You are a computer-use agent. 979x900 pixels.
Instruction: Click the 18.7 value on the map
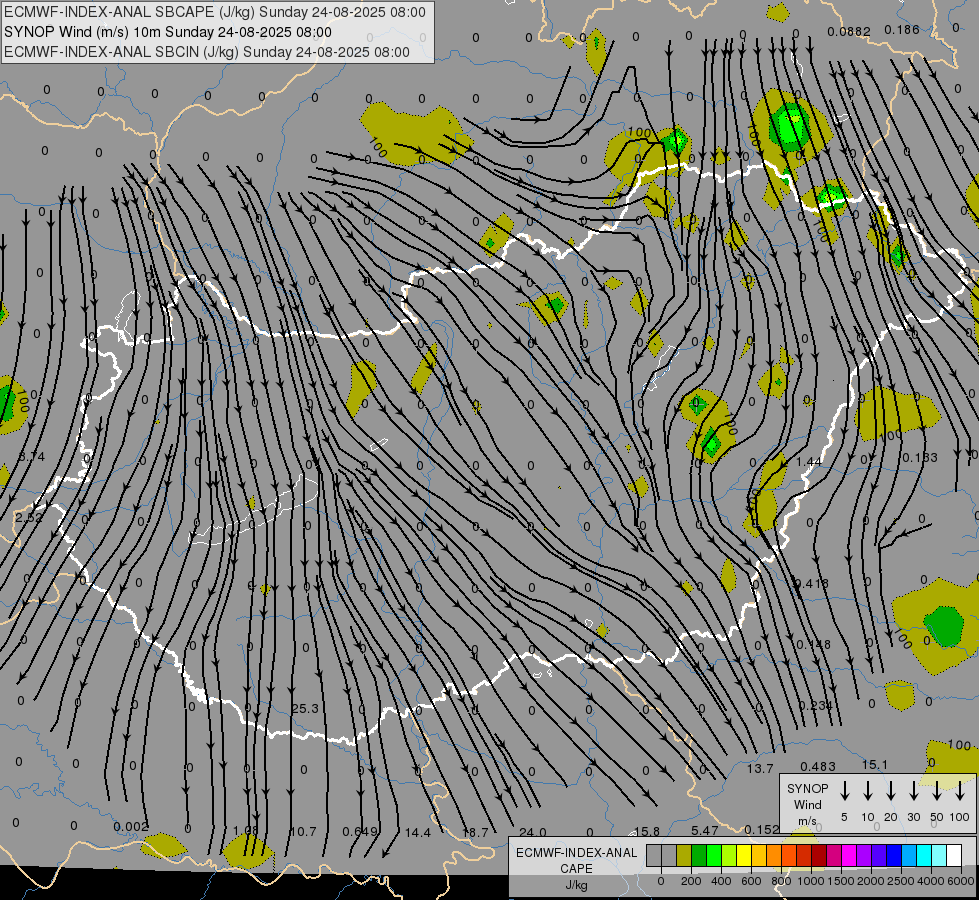pyautogui.click(x=475, y=833)
